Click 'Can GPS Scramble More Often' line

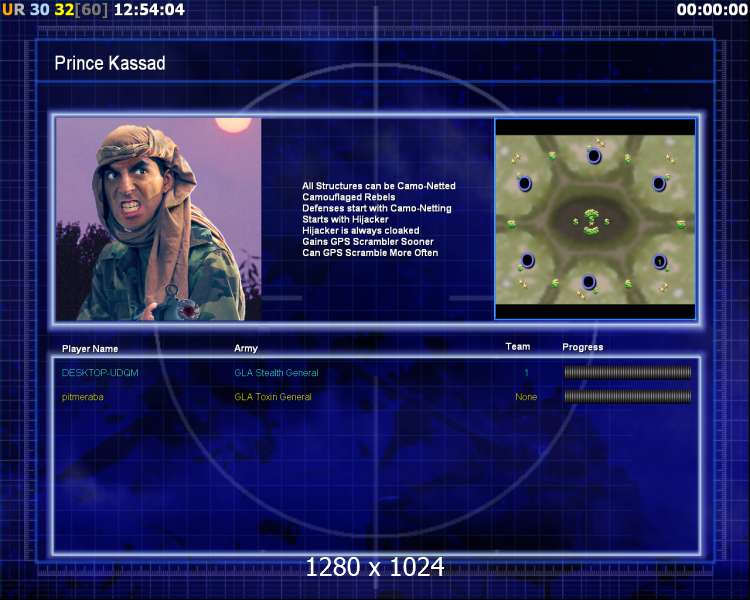370,253
